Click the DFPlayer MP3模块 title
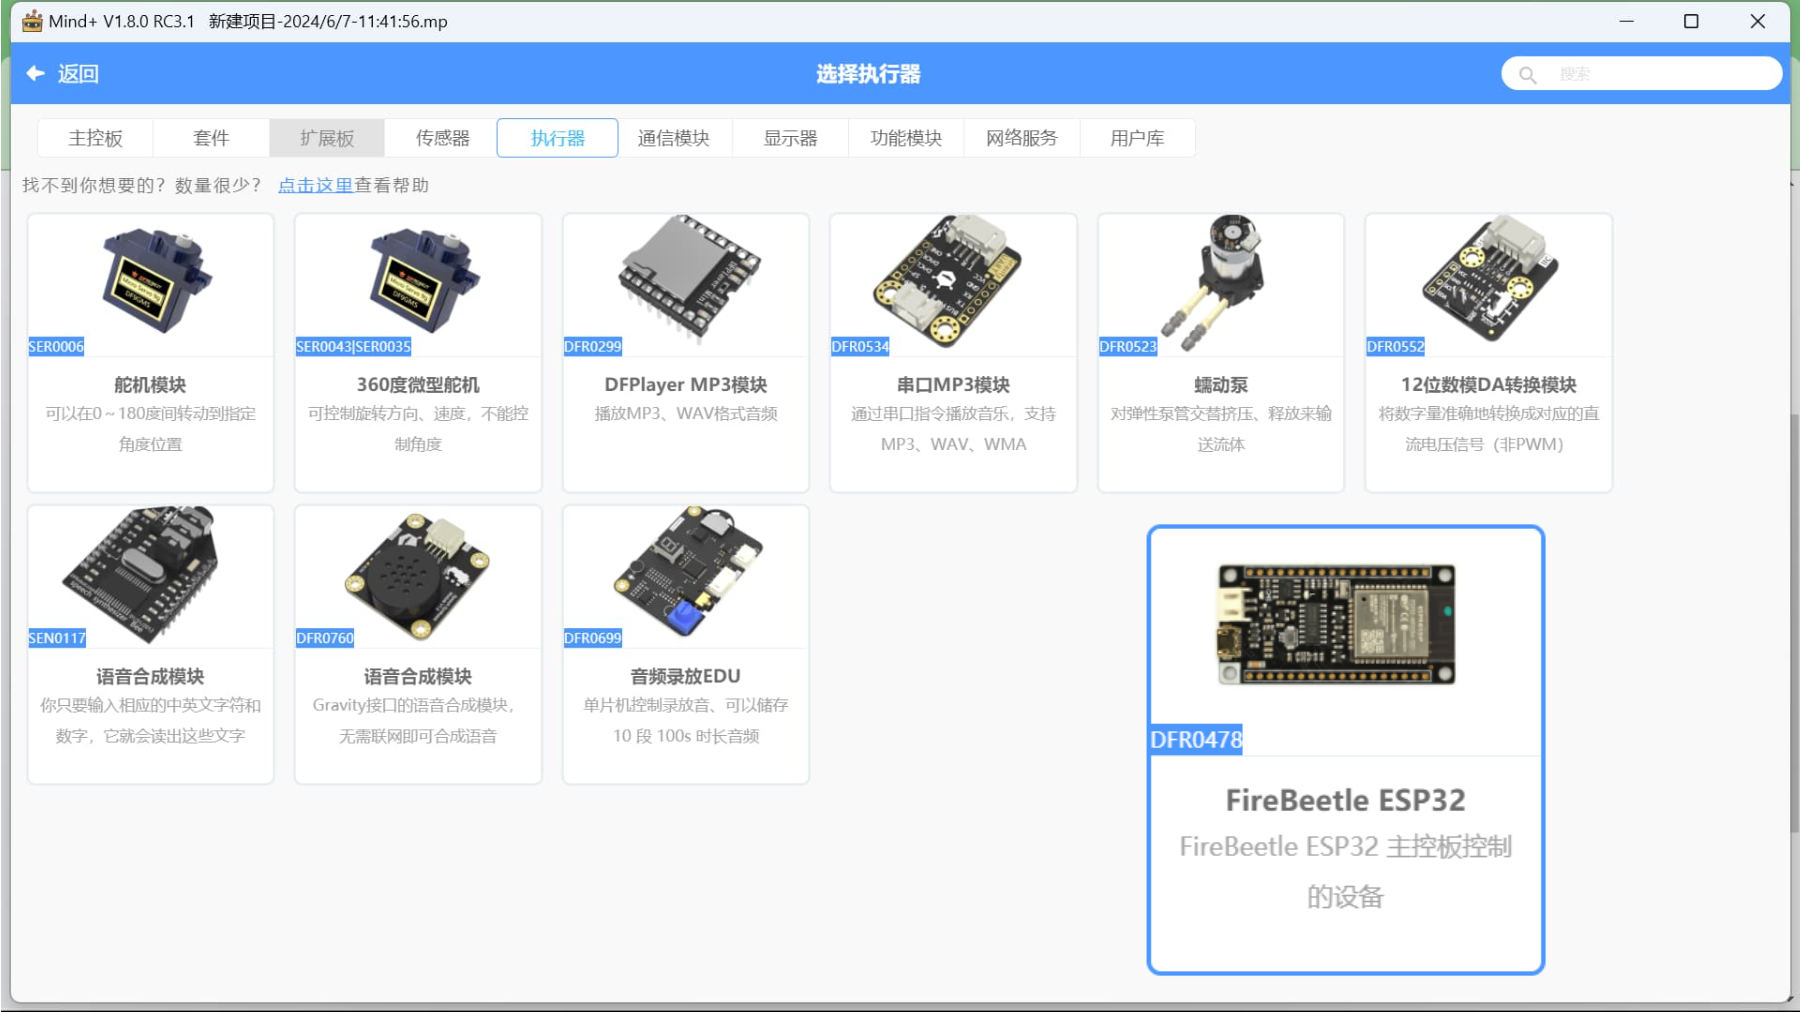Viewport: 1800px width, 1012px height. tap(686, 385)
